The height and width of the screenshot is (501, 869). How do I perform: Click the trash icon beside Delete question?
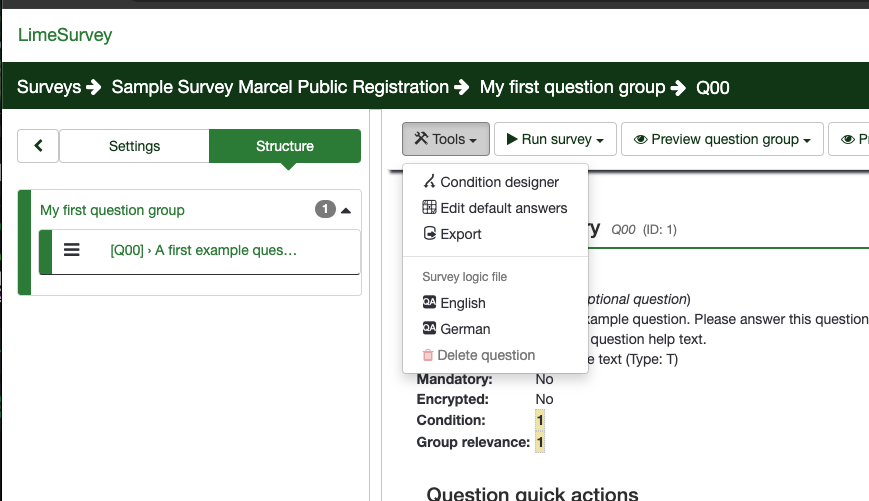coord(428,355)
